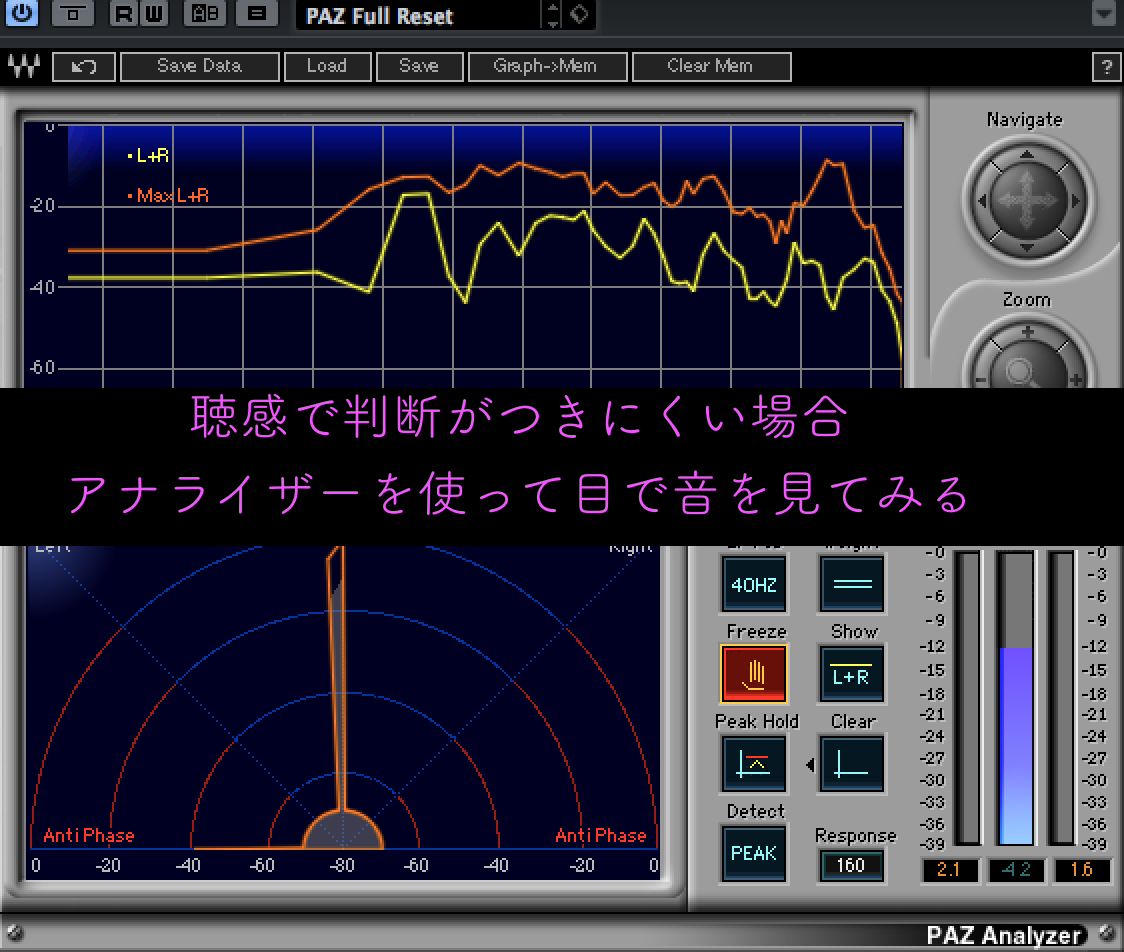Click the Clear peak hold button
Screen dimensions: 1124x952
coord(852,763)
